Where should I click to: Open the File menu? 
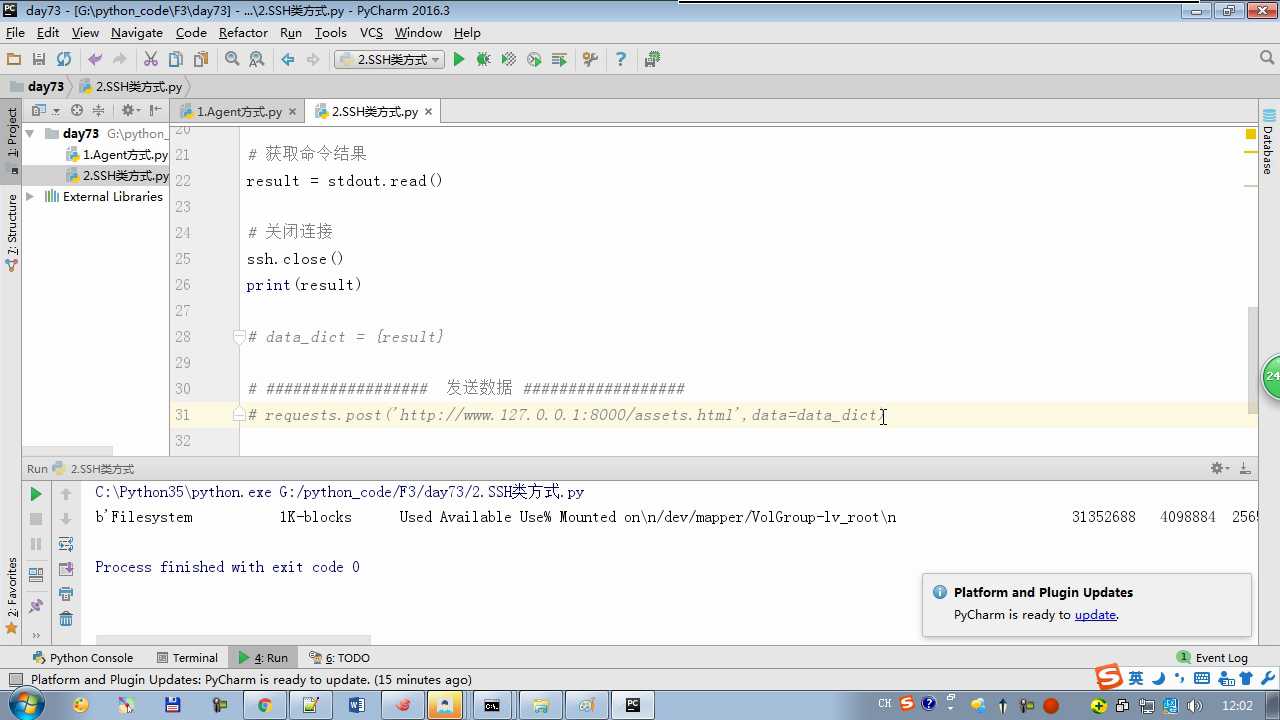(15, 33)
